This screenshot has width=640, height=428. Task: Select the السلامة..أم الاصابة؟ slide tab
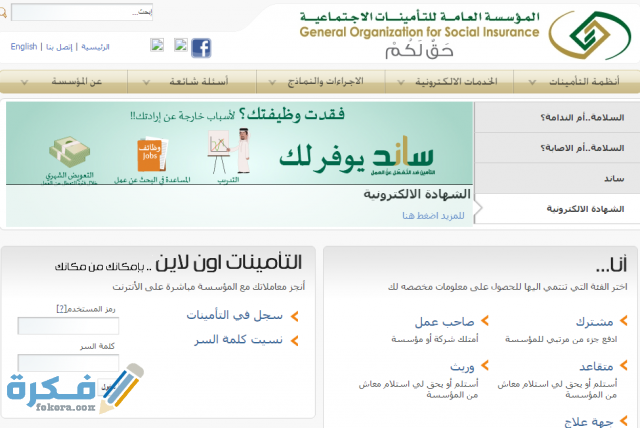pos(557,148)
